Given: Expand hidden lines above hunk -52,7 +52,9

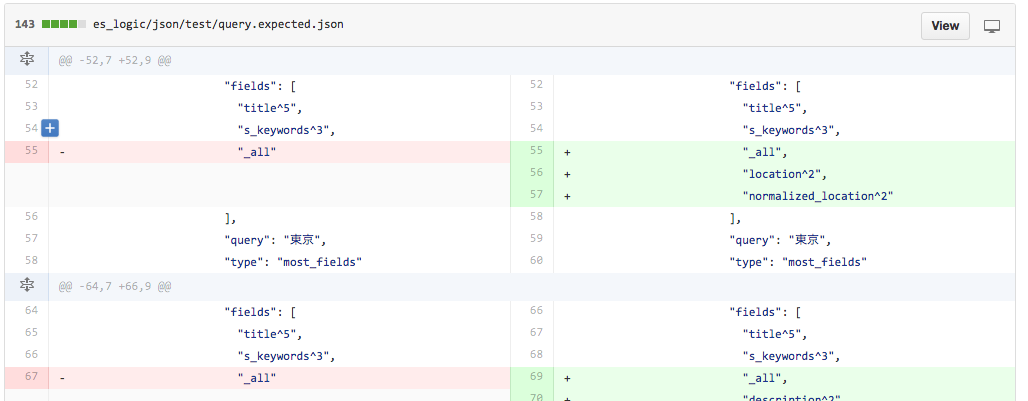Looking at the screenshot, I should coord(26,60).
